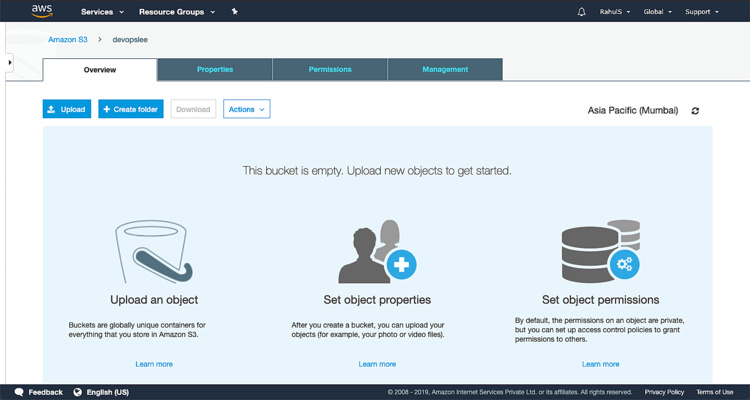Switch to the Permissions tab
Screen dimensions: 750x400
coord(330,70)
